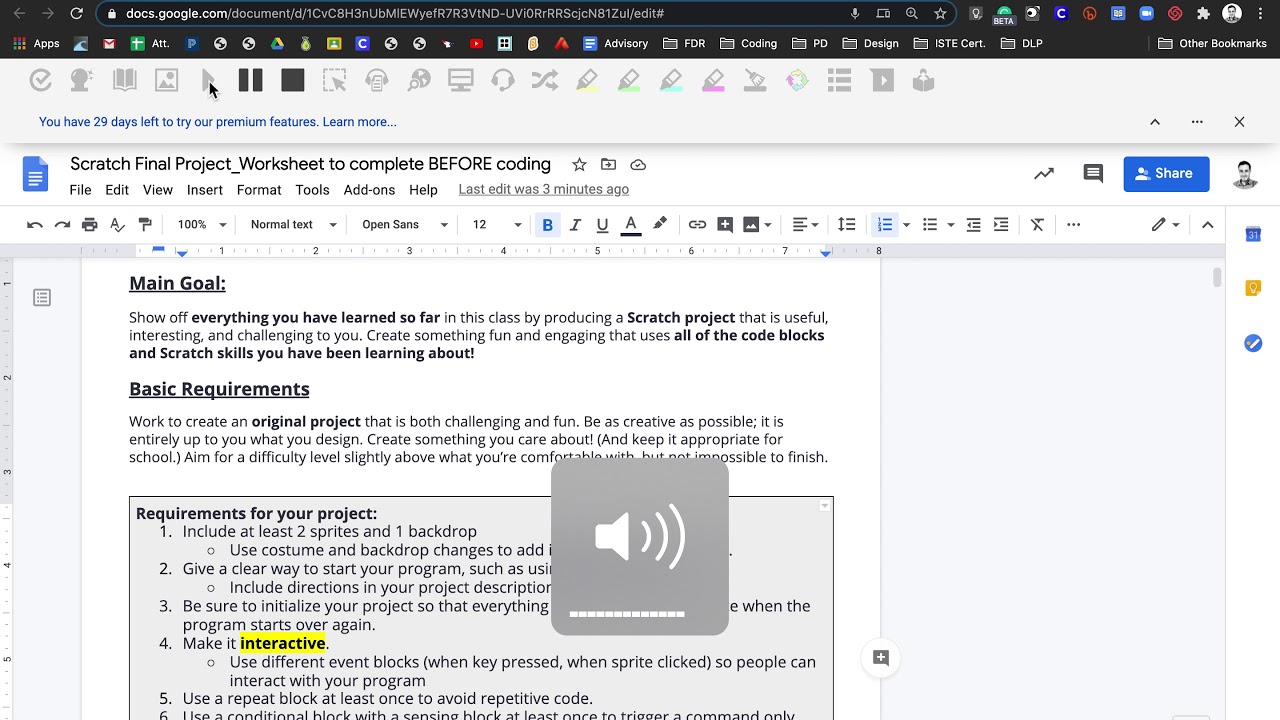Screen dimensions: 1280x720
Task: Open the Tools menu
Action: tap(312, 190)
